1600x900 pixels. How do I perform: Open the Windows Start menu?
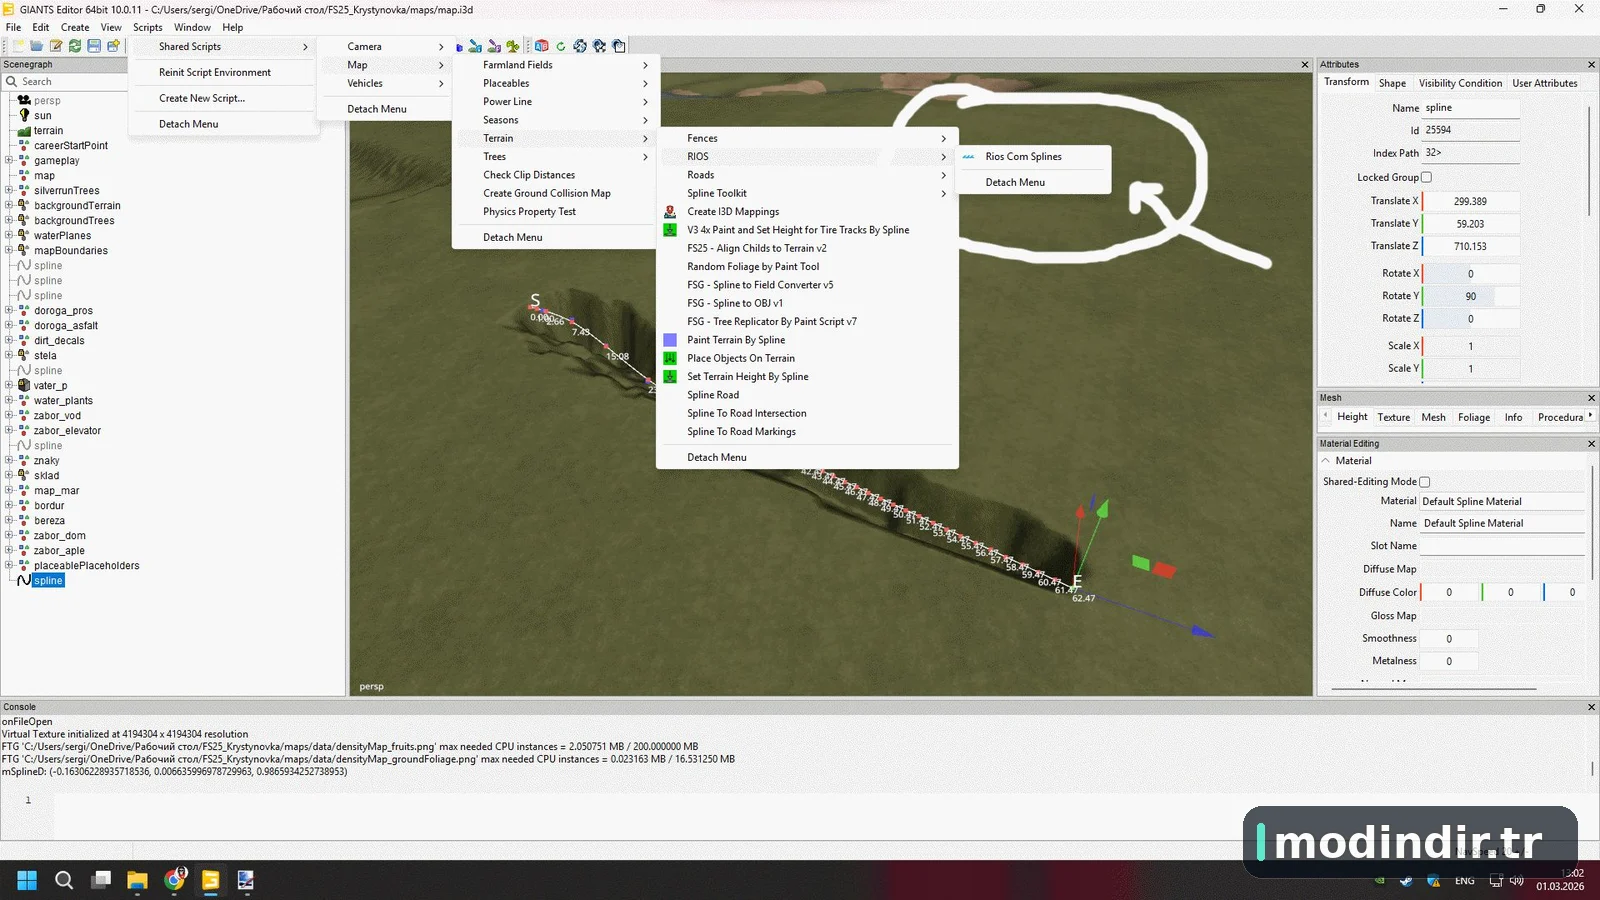click(27, 880)
